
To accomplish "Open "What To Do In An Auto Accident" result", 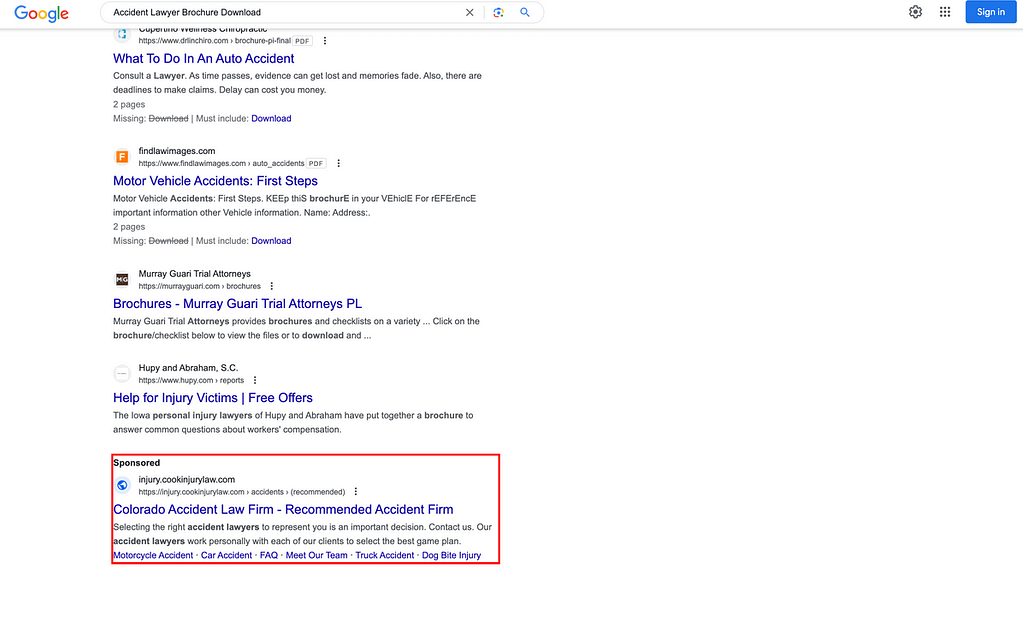I will click(x=204, y=59).
